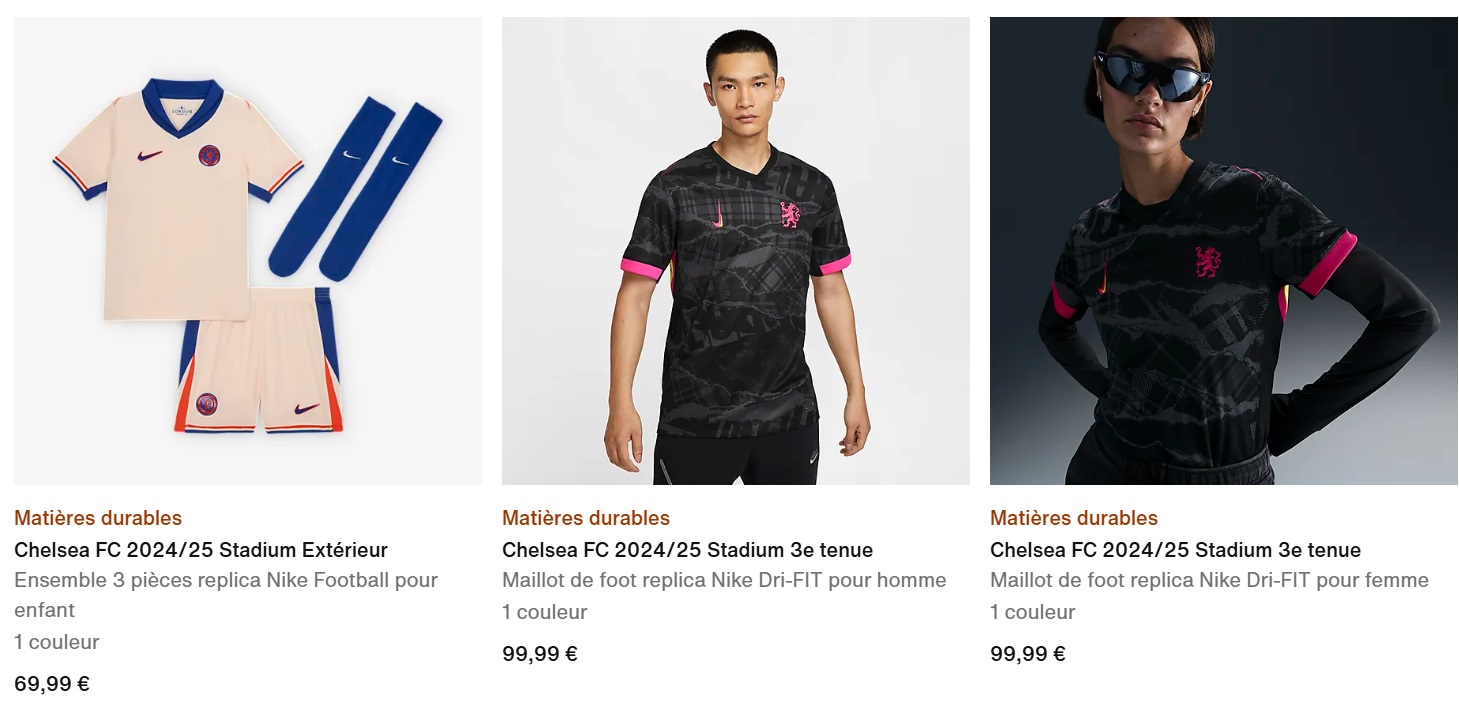Open the women's third kit model photo
The height and width of the screenshot is (707, 1459).
1223,250
